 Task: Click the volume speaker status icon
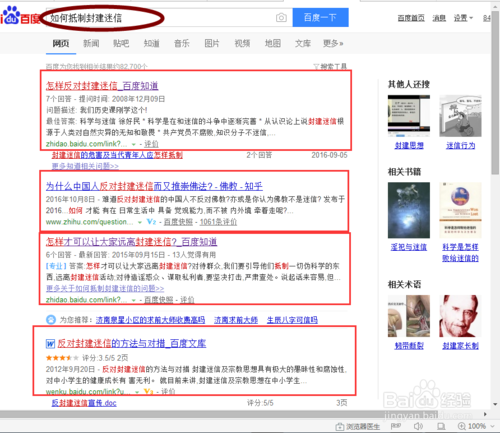tap(418, 426)
